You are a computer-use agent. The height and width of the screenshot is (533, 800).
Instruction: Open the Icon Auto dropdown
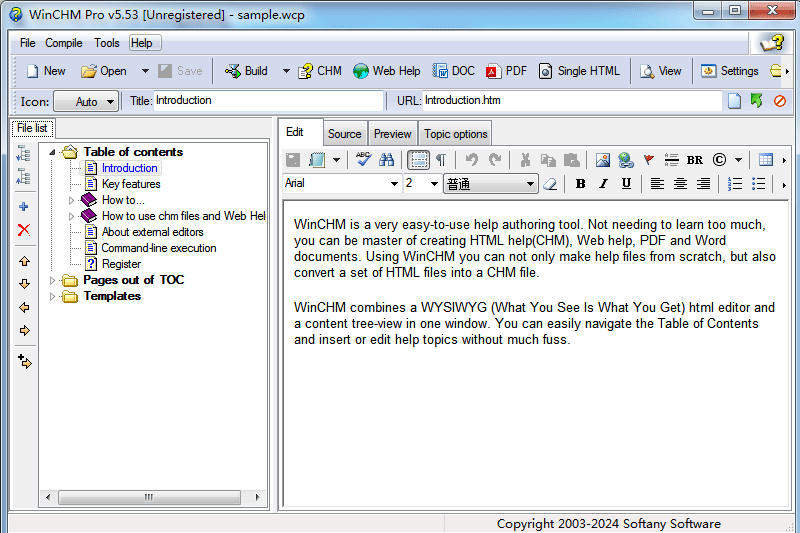tap(86, 101)
